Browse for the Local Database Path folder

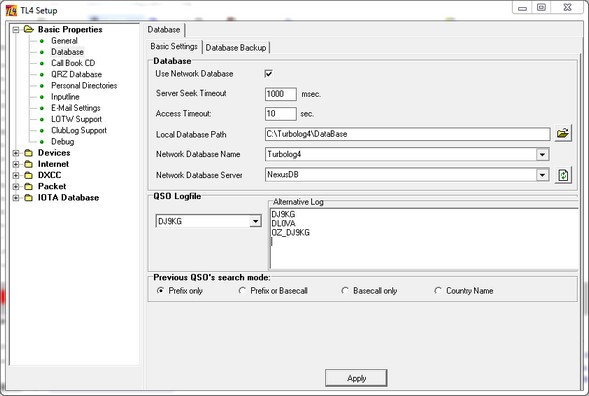click(563, 133)
